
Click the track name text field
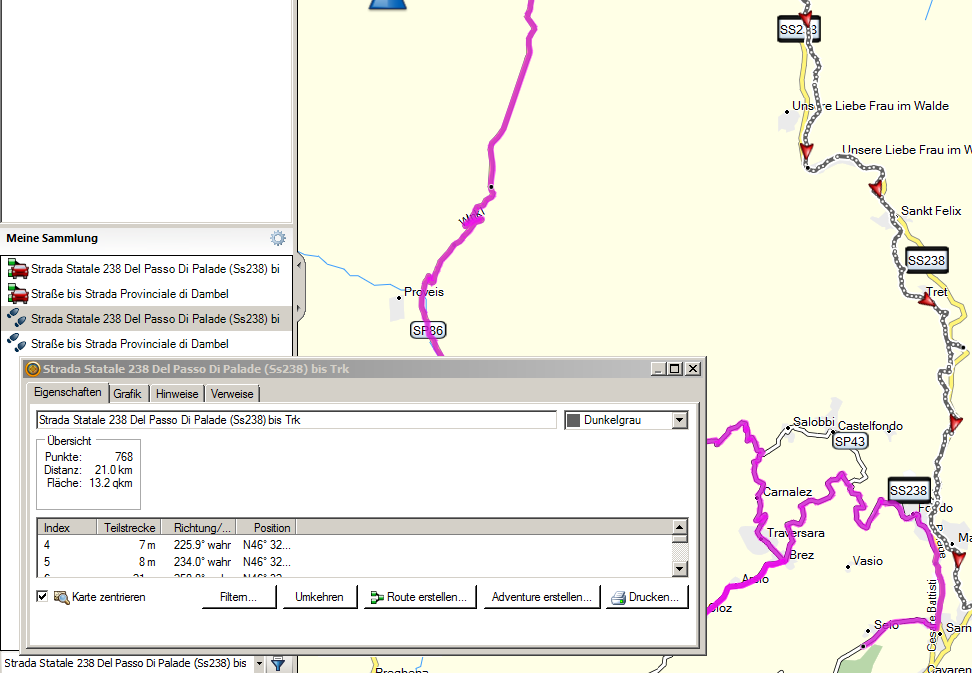tap(295, 420)
